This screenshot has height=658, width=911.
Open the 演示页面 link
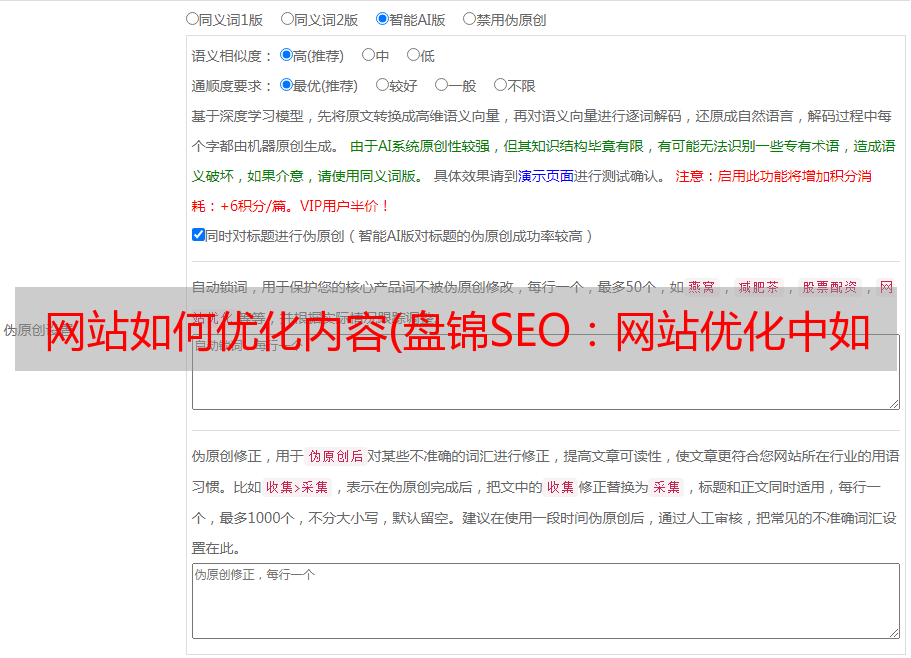coord(546,176)
